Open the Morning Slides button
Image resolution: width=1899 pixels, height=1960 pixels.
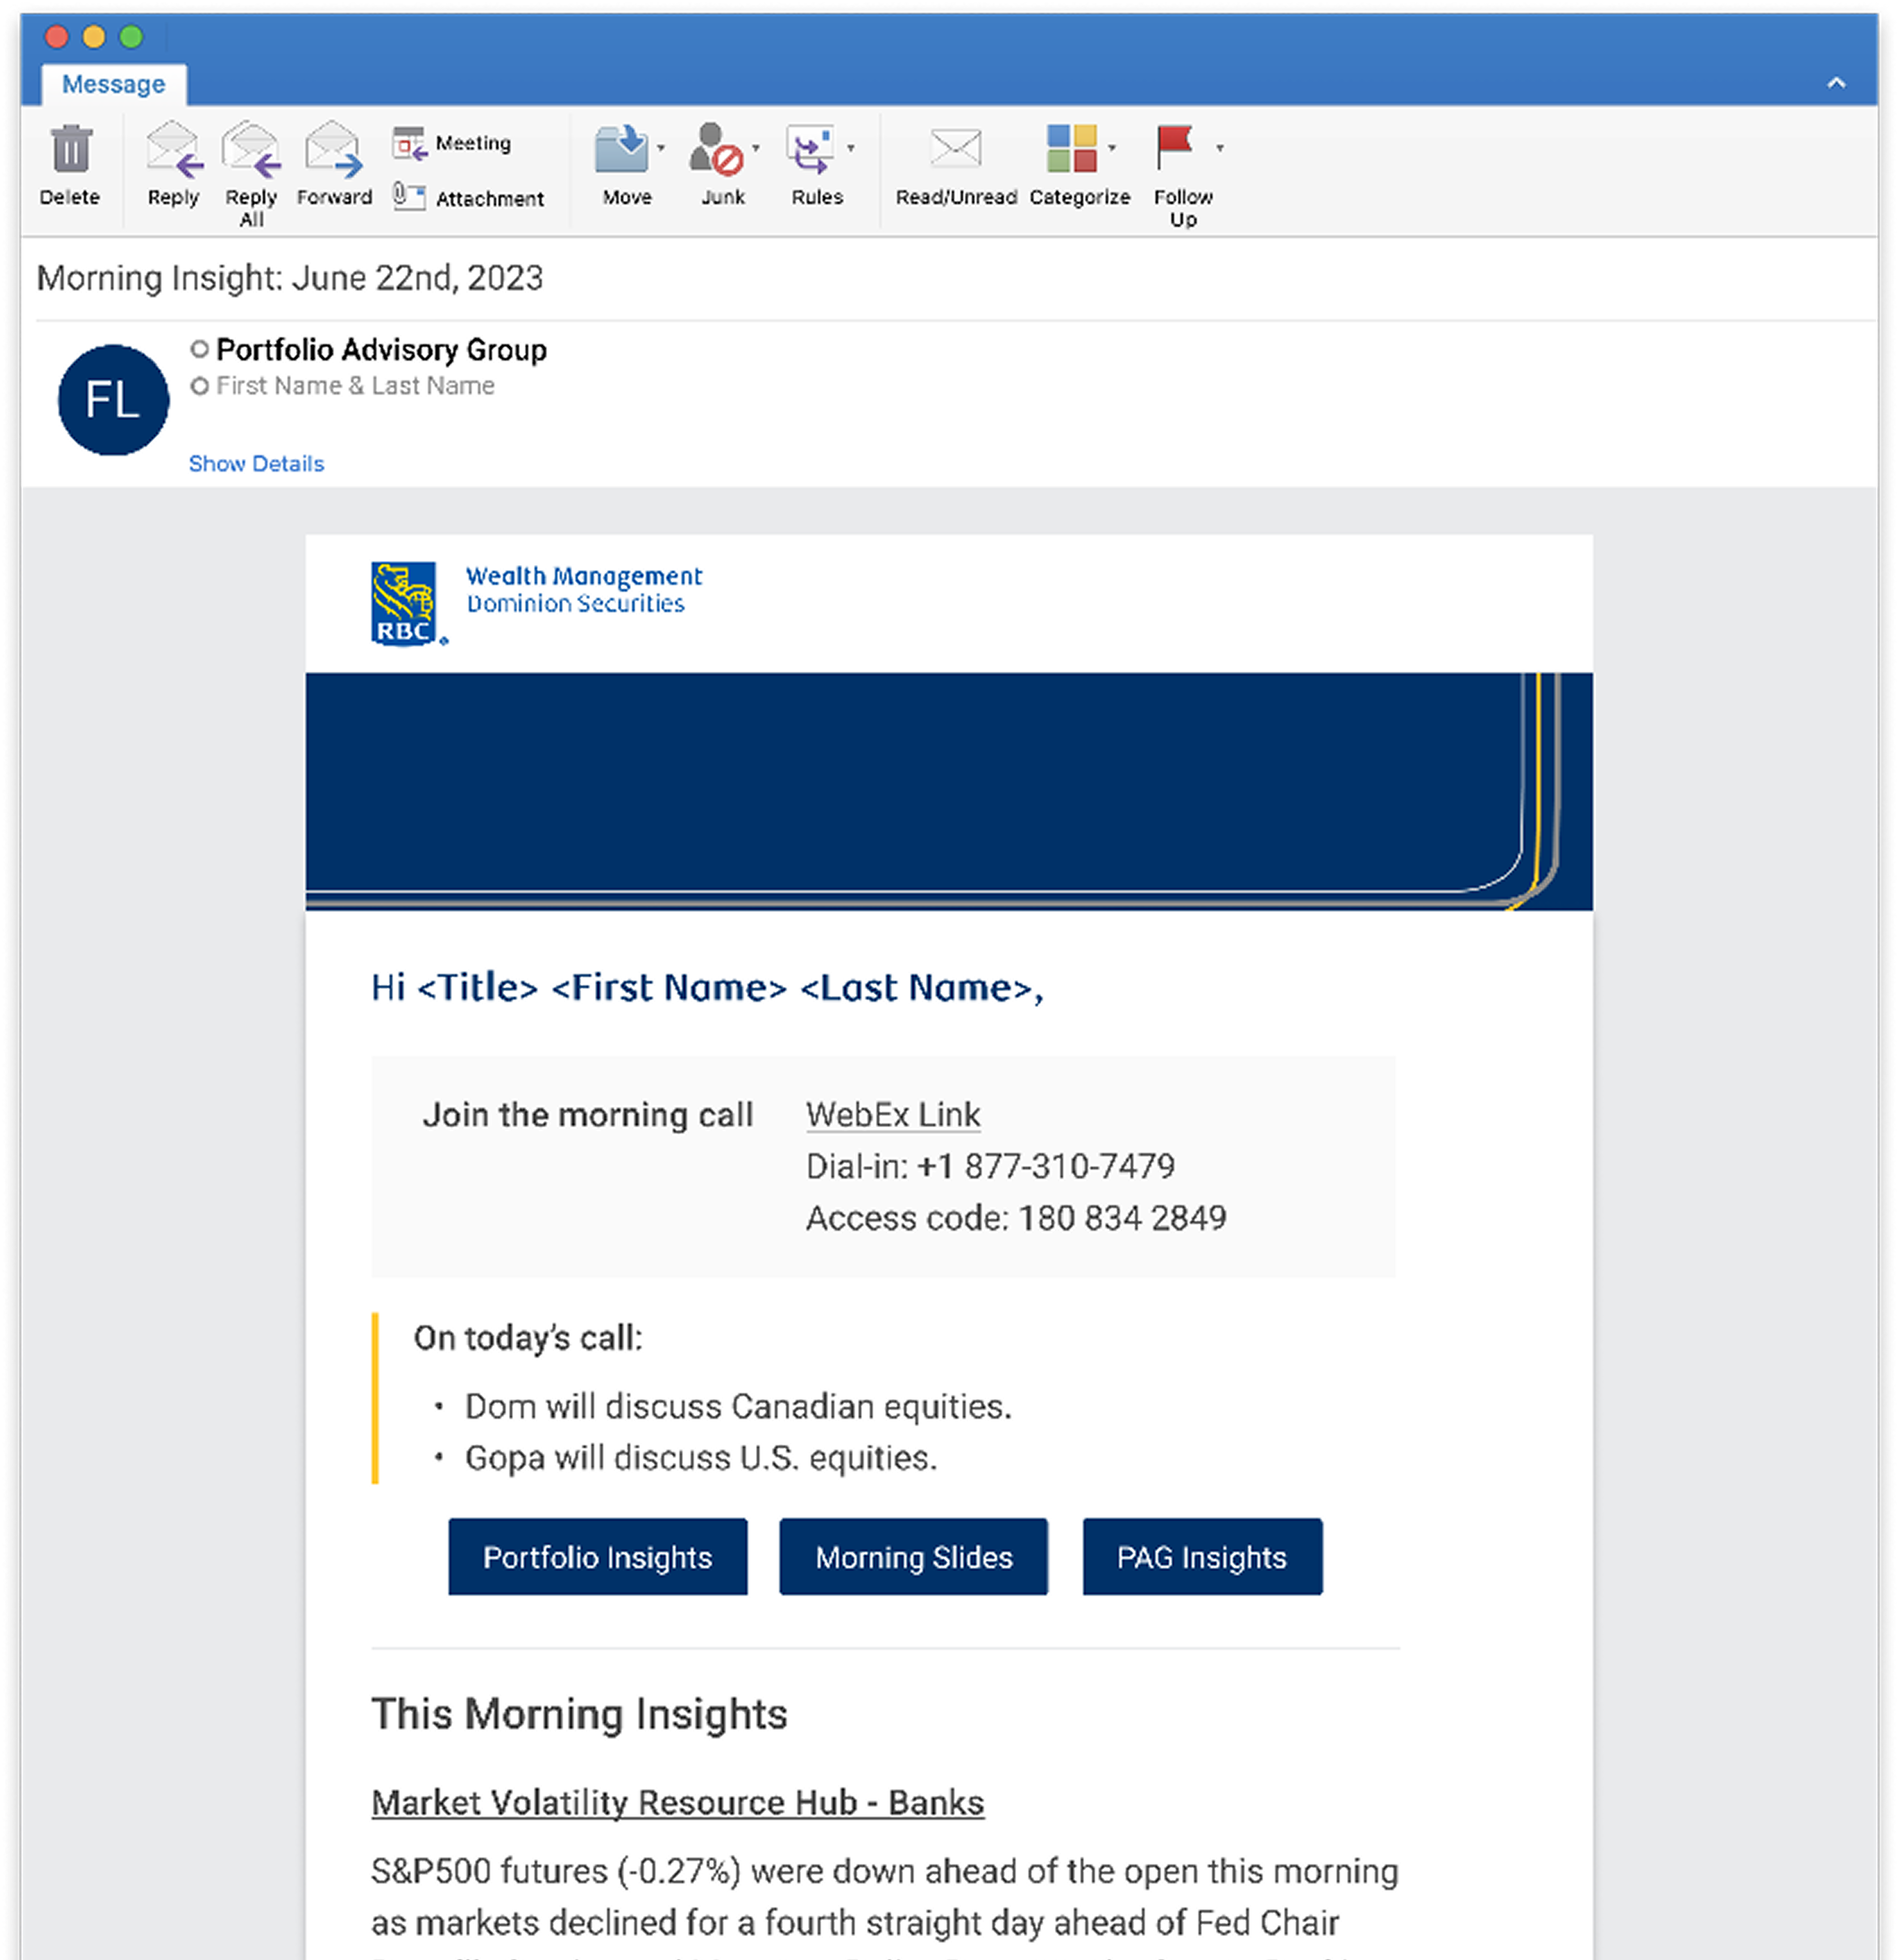pyautogui.click(x=913, y=1557)
